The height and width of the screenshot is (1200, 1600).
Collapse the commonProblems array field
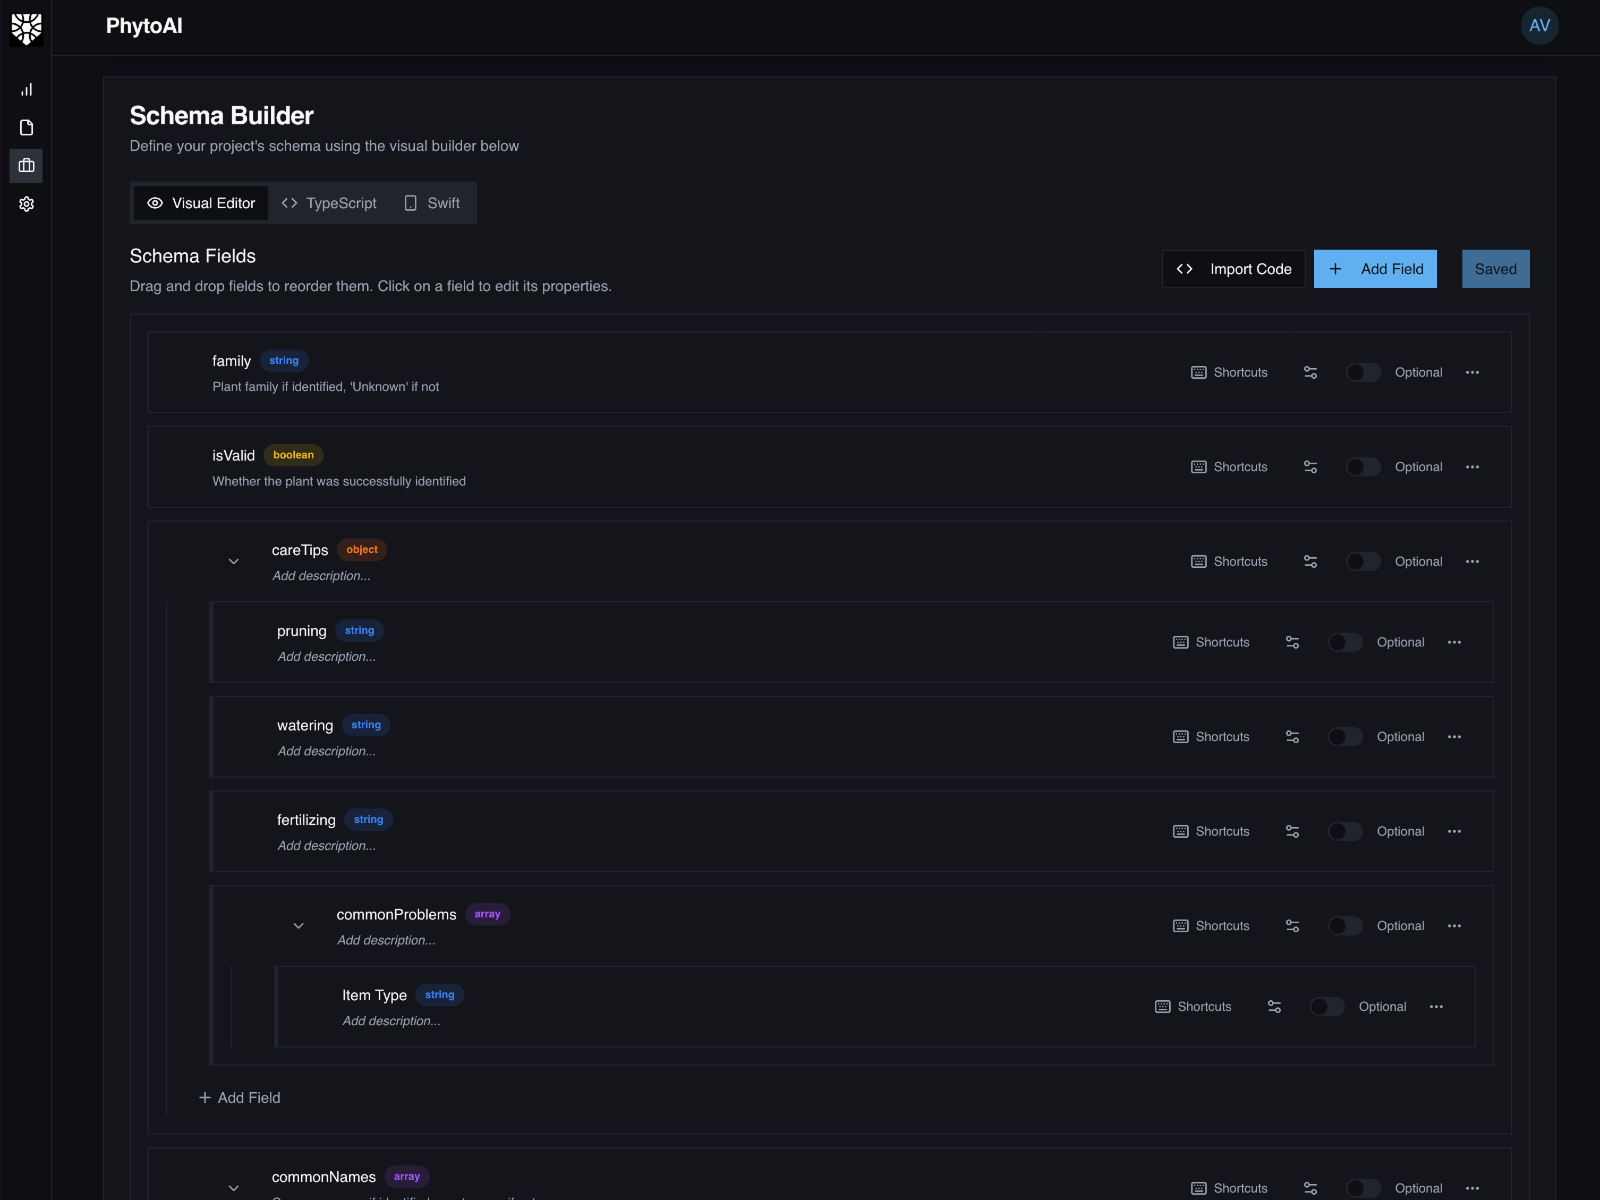[x=298, y=926]
